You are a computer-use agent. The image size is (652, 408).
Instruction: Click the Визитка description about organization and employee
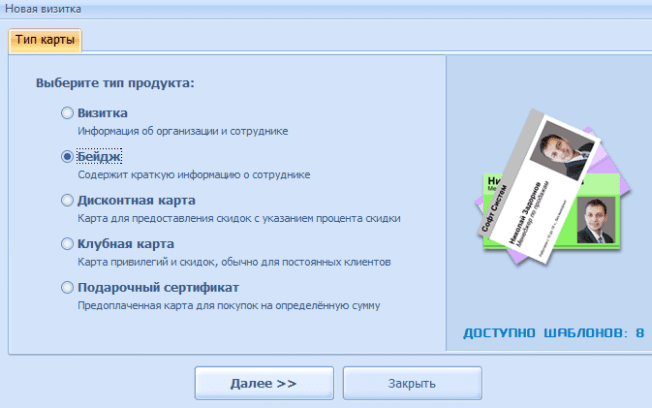(184, 130)
